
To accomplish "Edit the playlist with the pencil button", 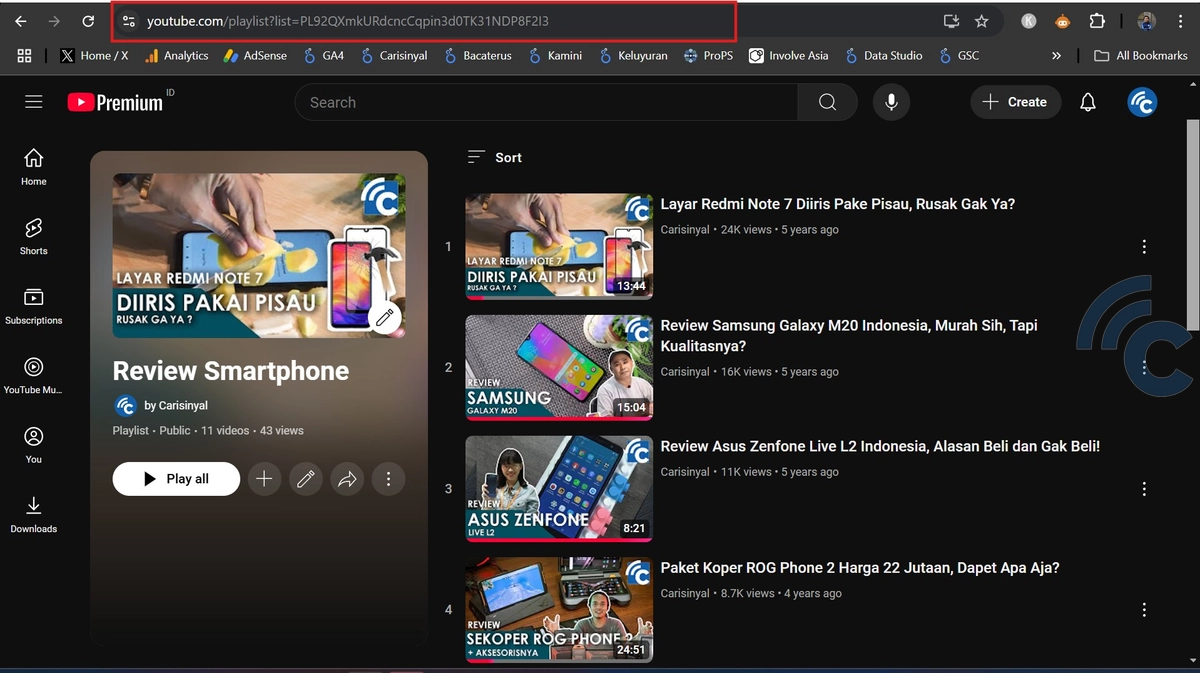I will (306, 479).
